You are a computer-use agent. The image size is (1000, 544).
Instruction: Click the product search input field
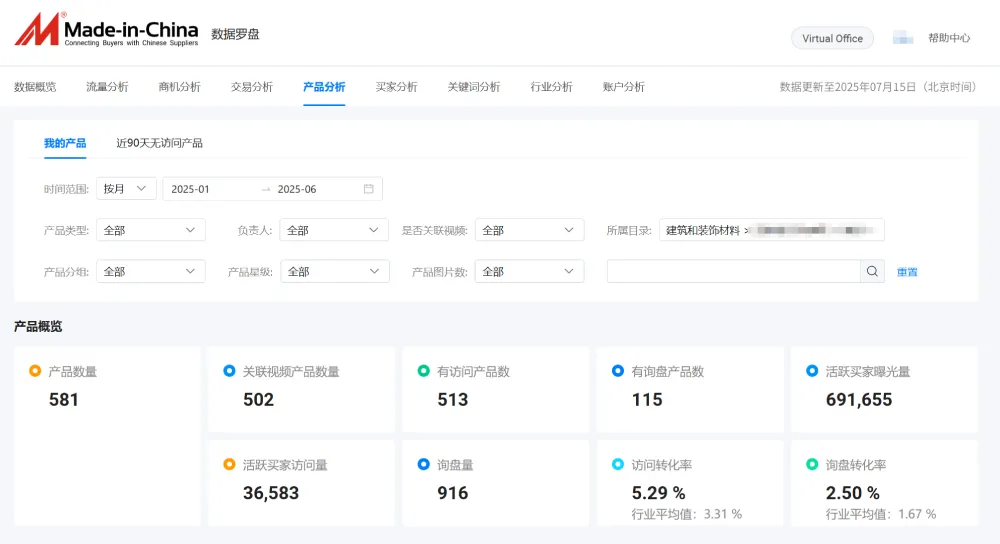coord(733,271)
